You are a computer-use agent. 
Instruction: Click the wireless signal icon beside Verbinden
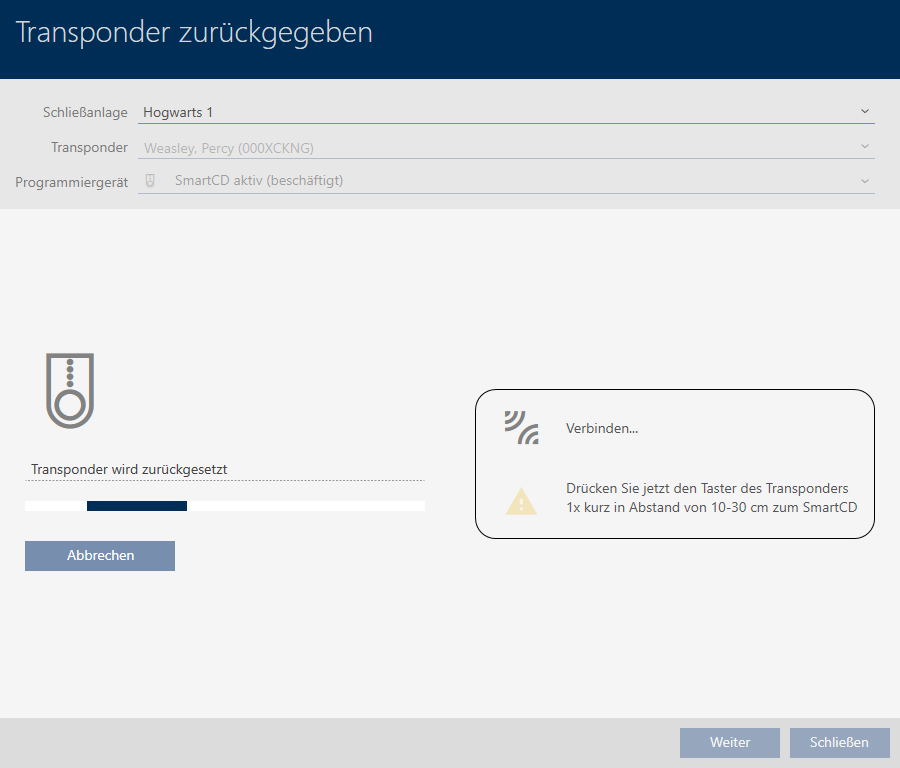[x=521, y=428]
